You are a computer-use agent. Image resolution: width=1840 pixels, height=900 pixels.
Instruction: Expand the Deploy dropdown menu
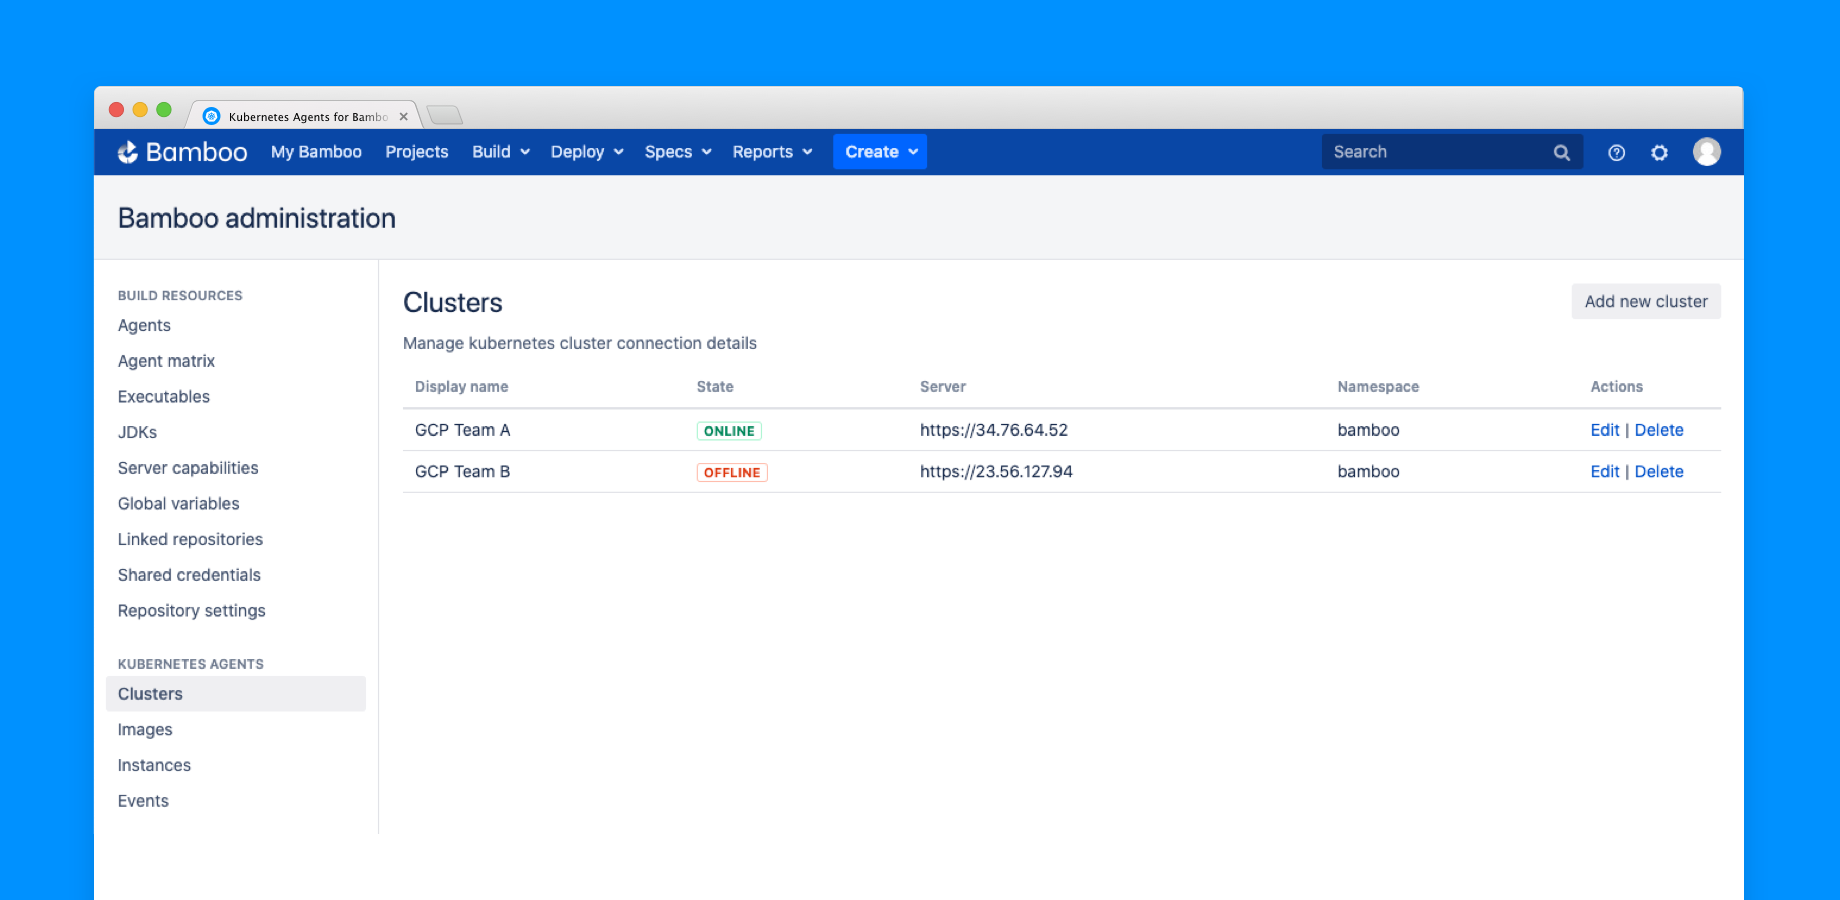pyautogui.click(x=587, y=152)
